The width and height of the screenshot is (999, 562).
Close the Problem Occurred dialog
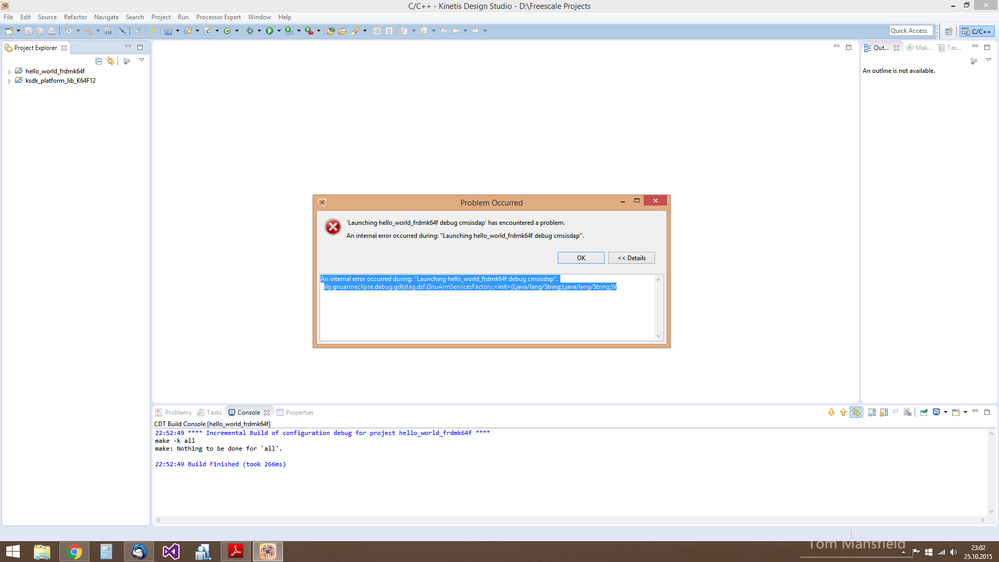(655, 201)
